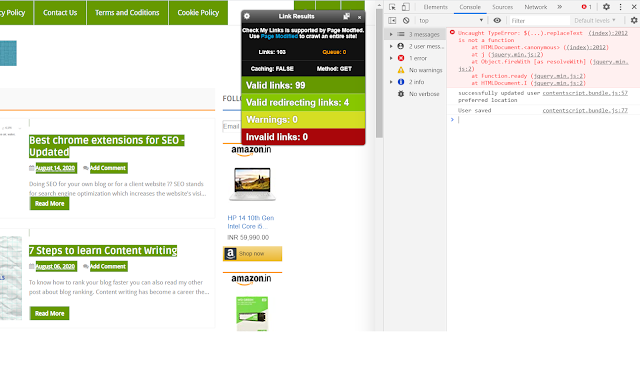Screen dimensions: 640x373
Task: Open the contentscript.bundle.js:77 source link
Action: (x=585, y=110)
